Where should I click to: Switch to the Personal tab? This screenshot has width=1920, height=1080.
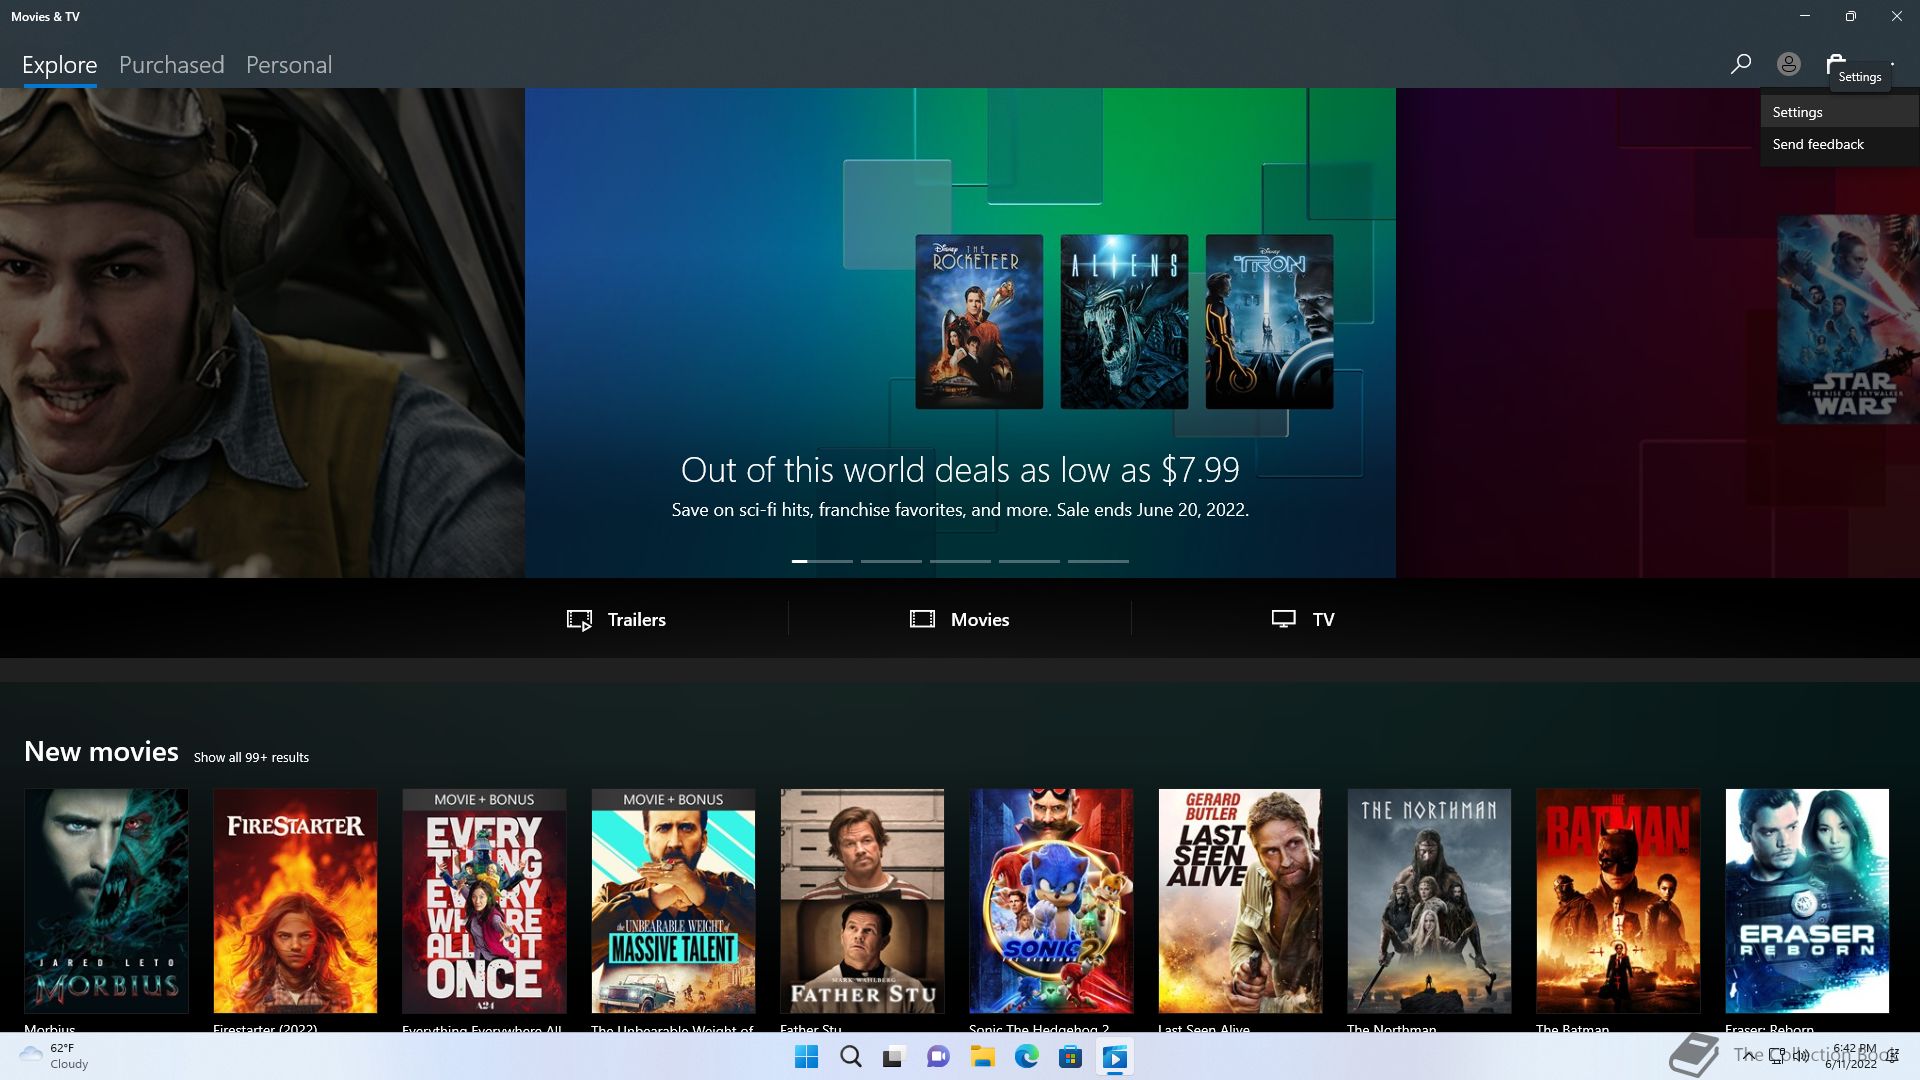(289, 65)
